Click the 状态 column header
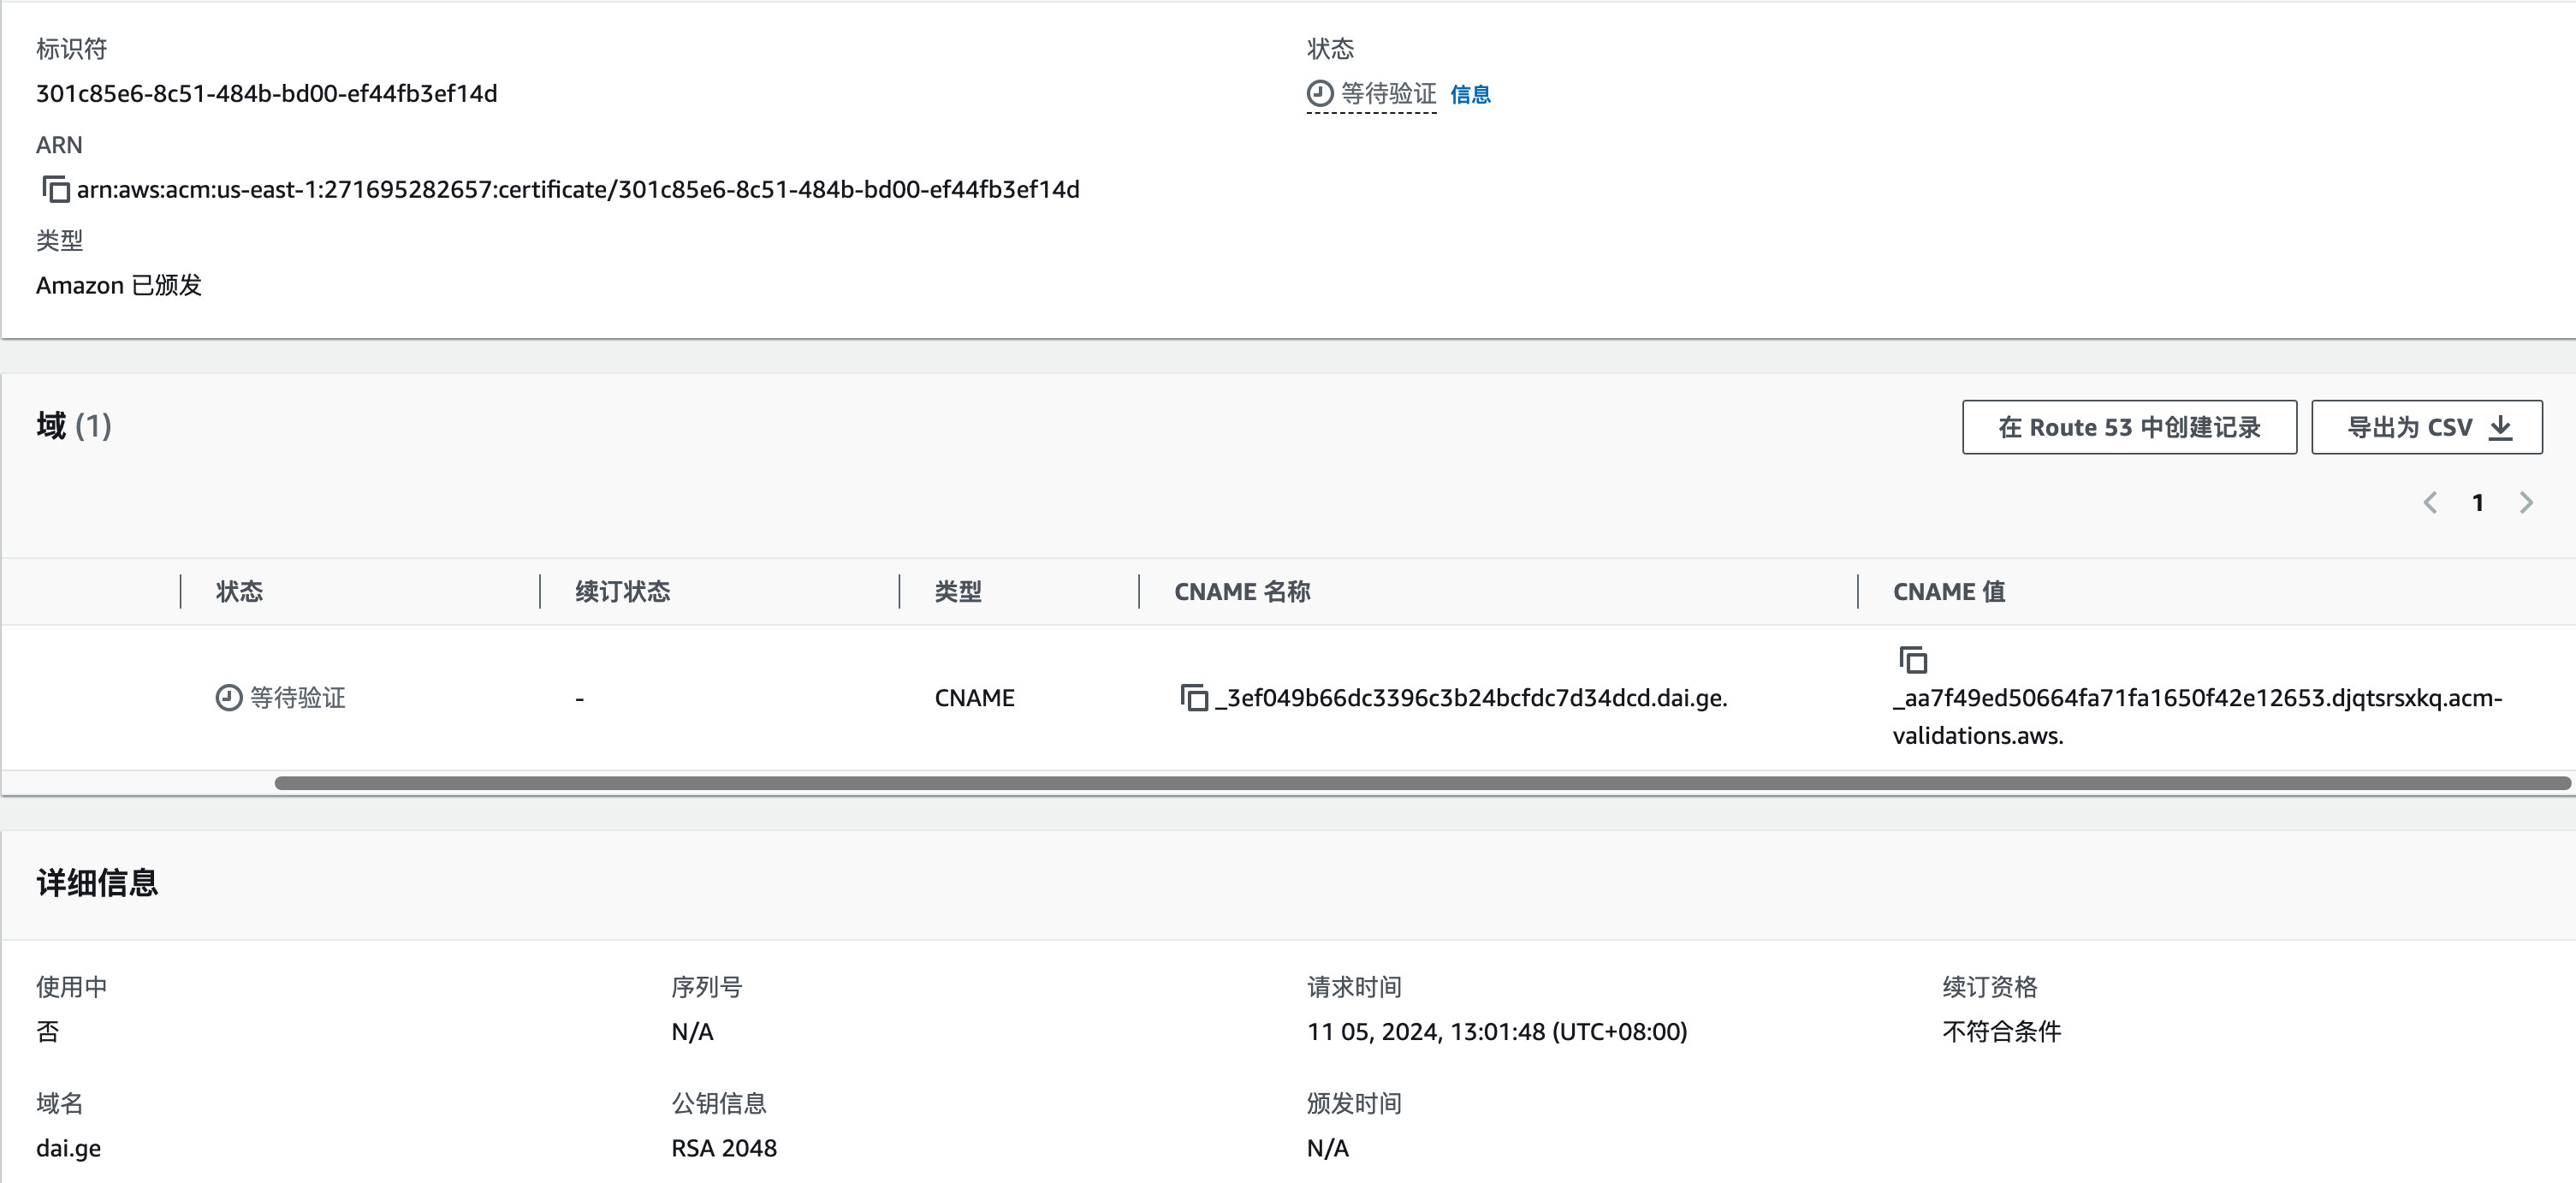Screen dimensions: 2576x1183 coord(240,591)
